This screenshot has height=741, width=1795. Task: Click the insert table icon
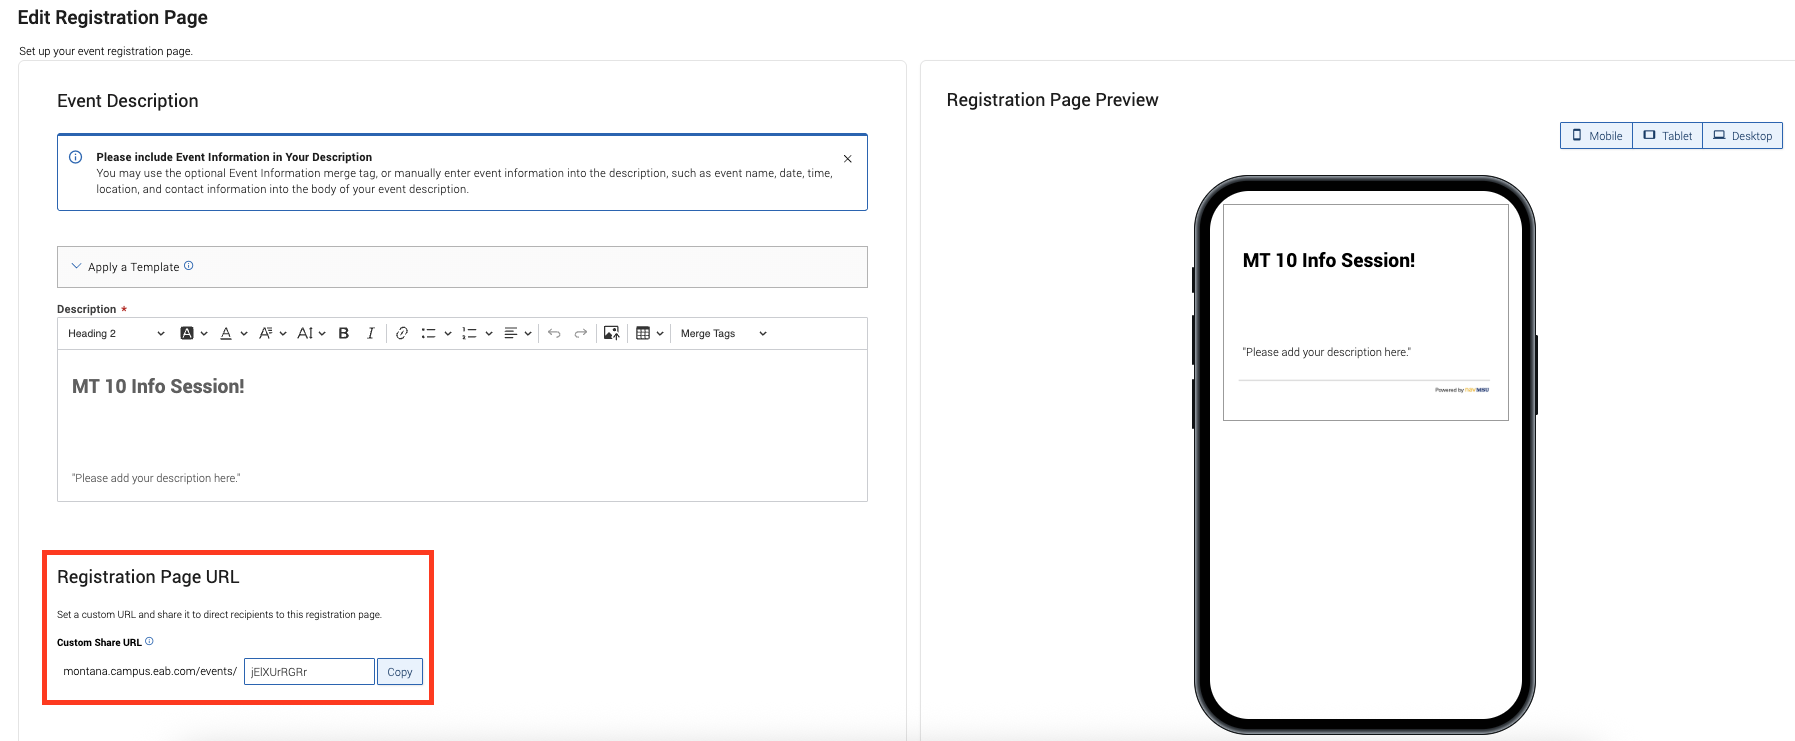pyautogui.click(x=643, y=334)
